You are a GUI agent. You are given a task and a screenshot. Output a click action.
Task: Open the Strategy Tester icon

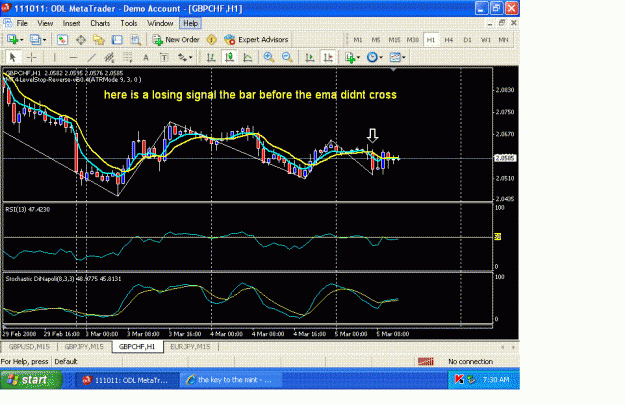click(136, 39)
